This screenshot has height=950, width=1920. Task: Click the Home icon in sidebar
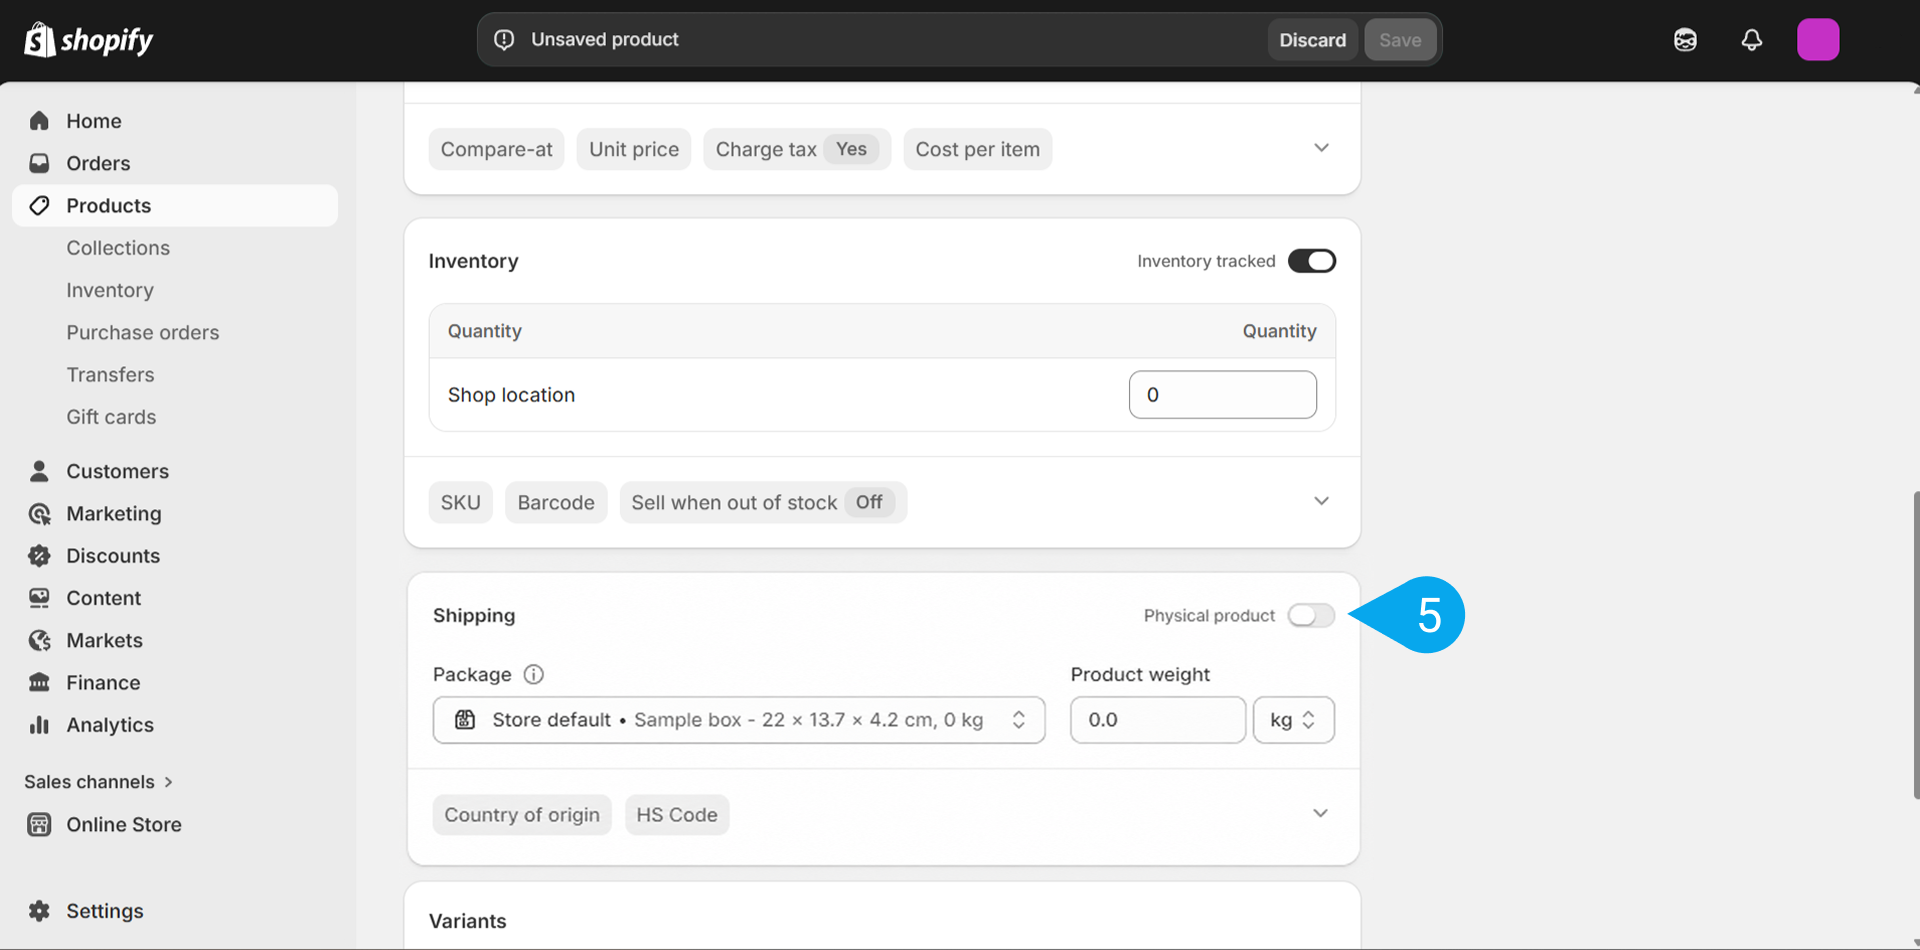click(39, 121)
